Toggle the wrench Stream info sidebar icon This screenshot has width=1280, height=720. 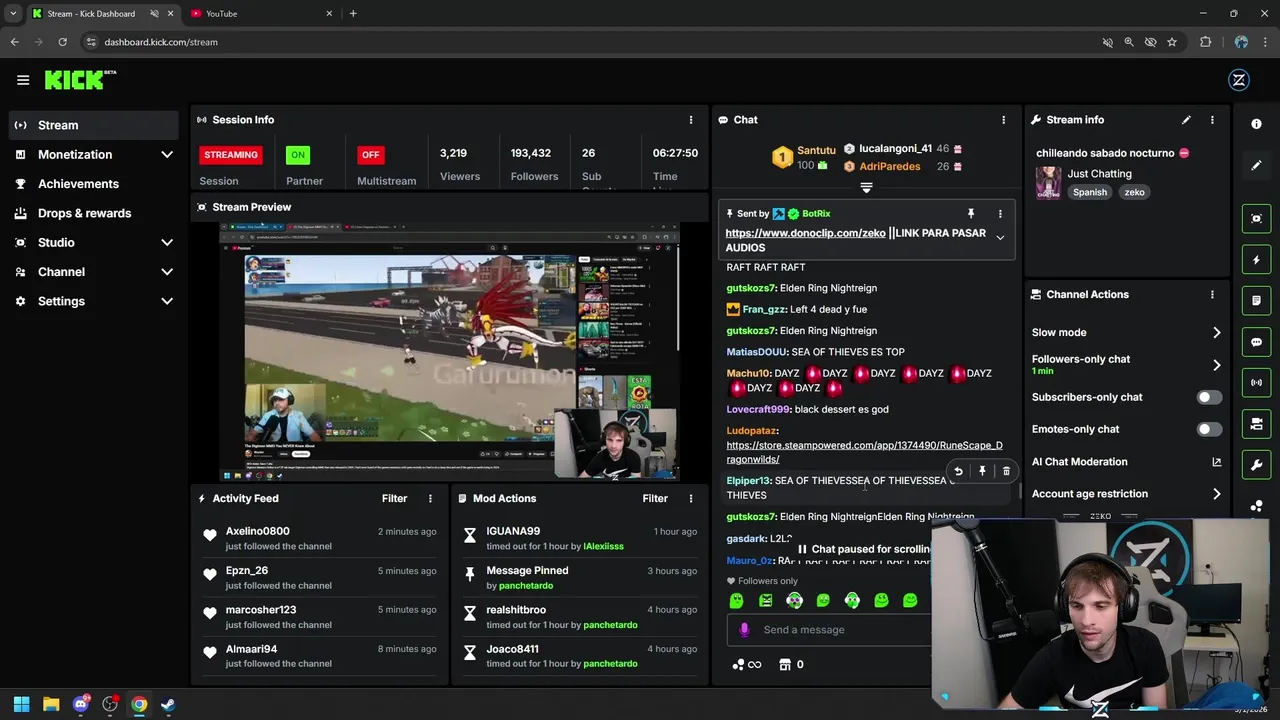[x=1256, y=465]
